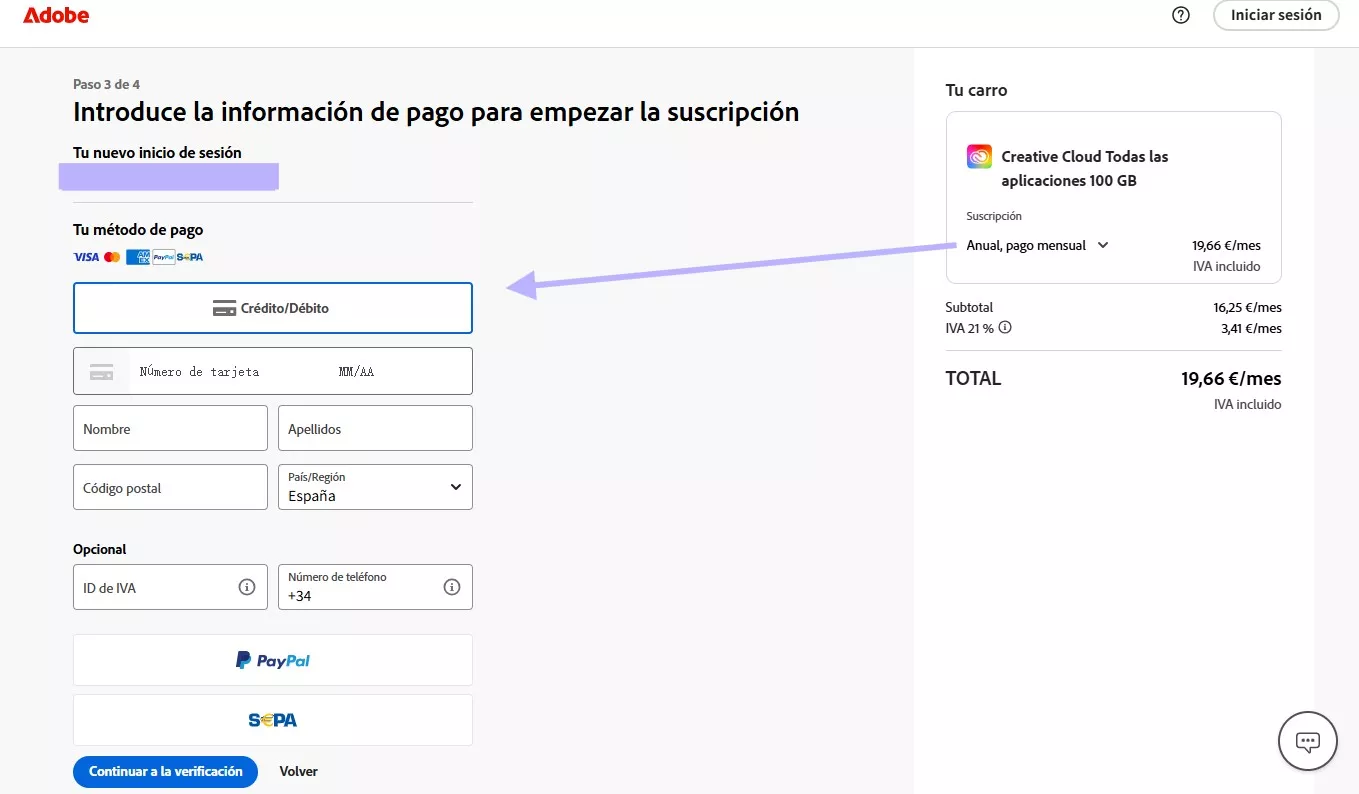The width and height of the screenshot is (1359, 794).
Task: Click the ID de IVA field
Action: point(170,587)
